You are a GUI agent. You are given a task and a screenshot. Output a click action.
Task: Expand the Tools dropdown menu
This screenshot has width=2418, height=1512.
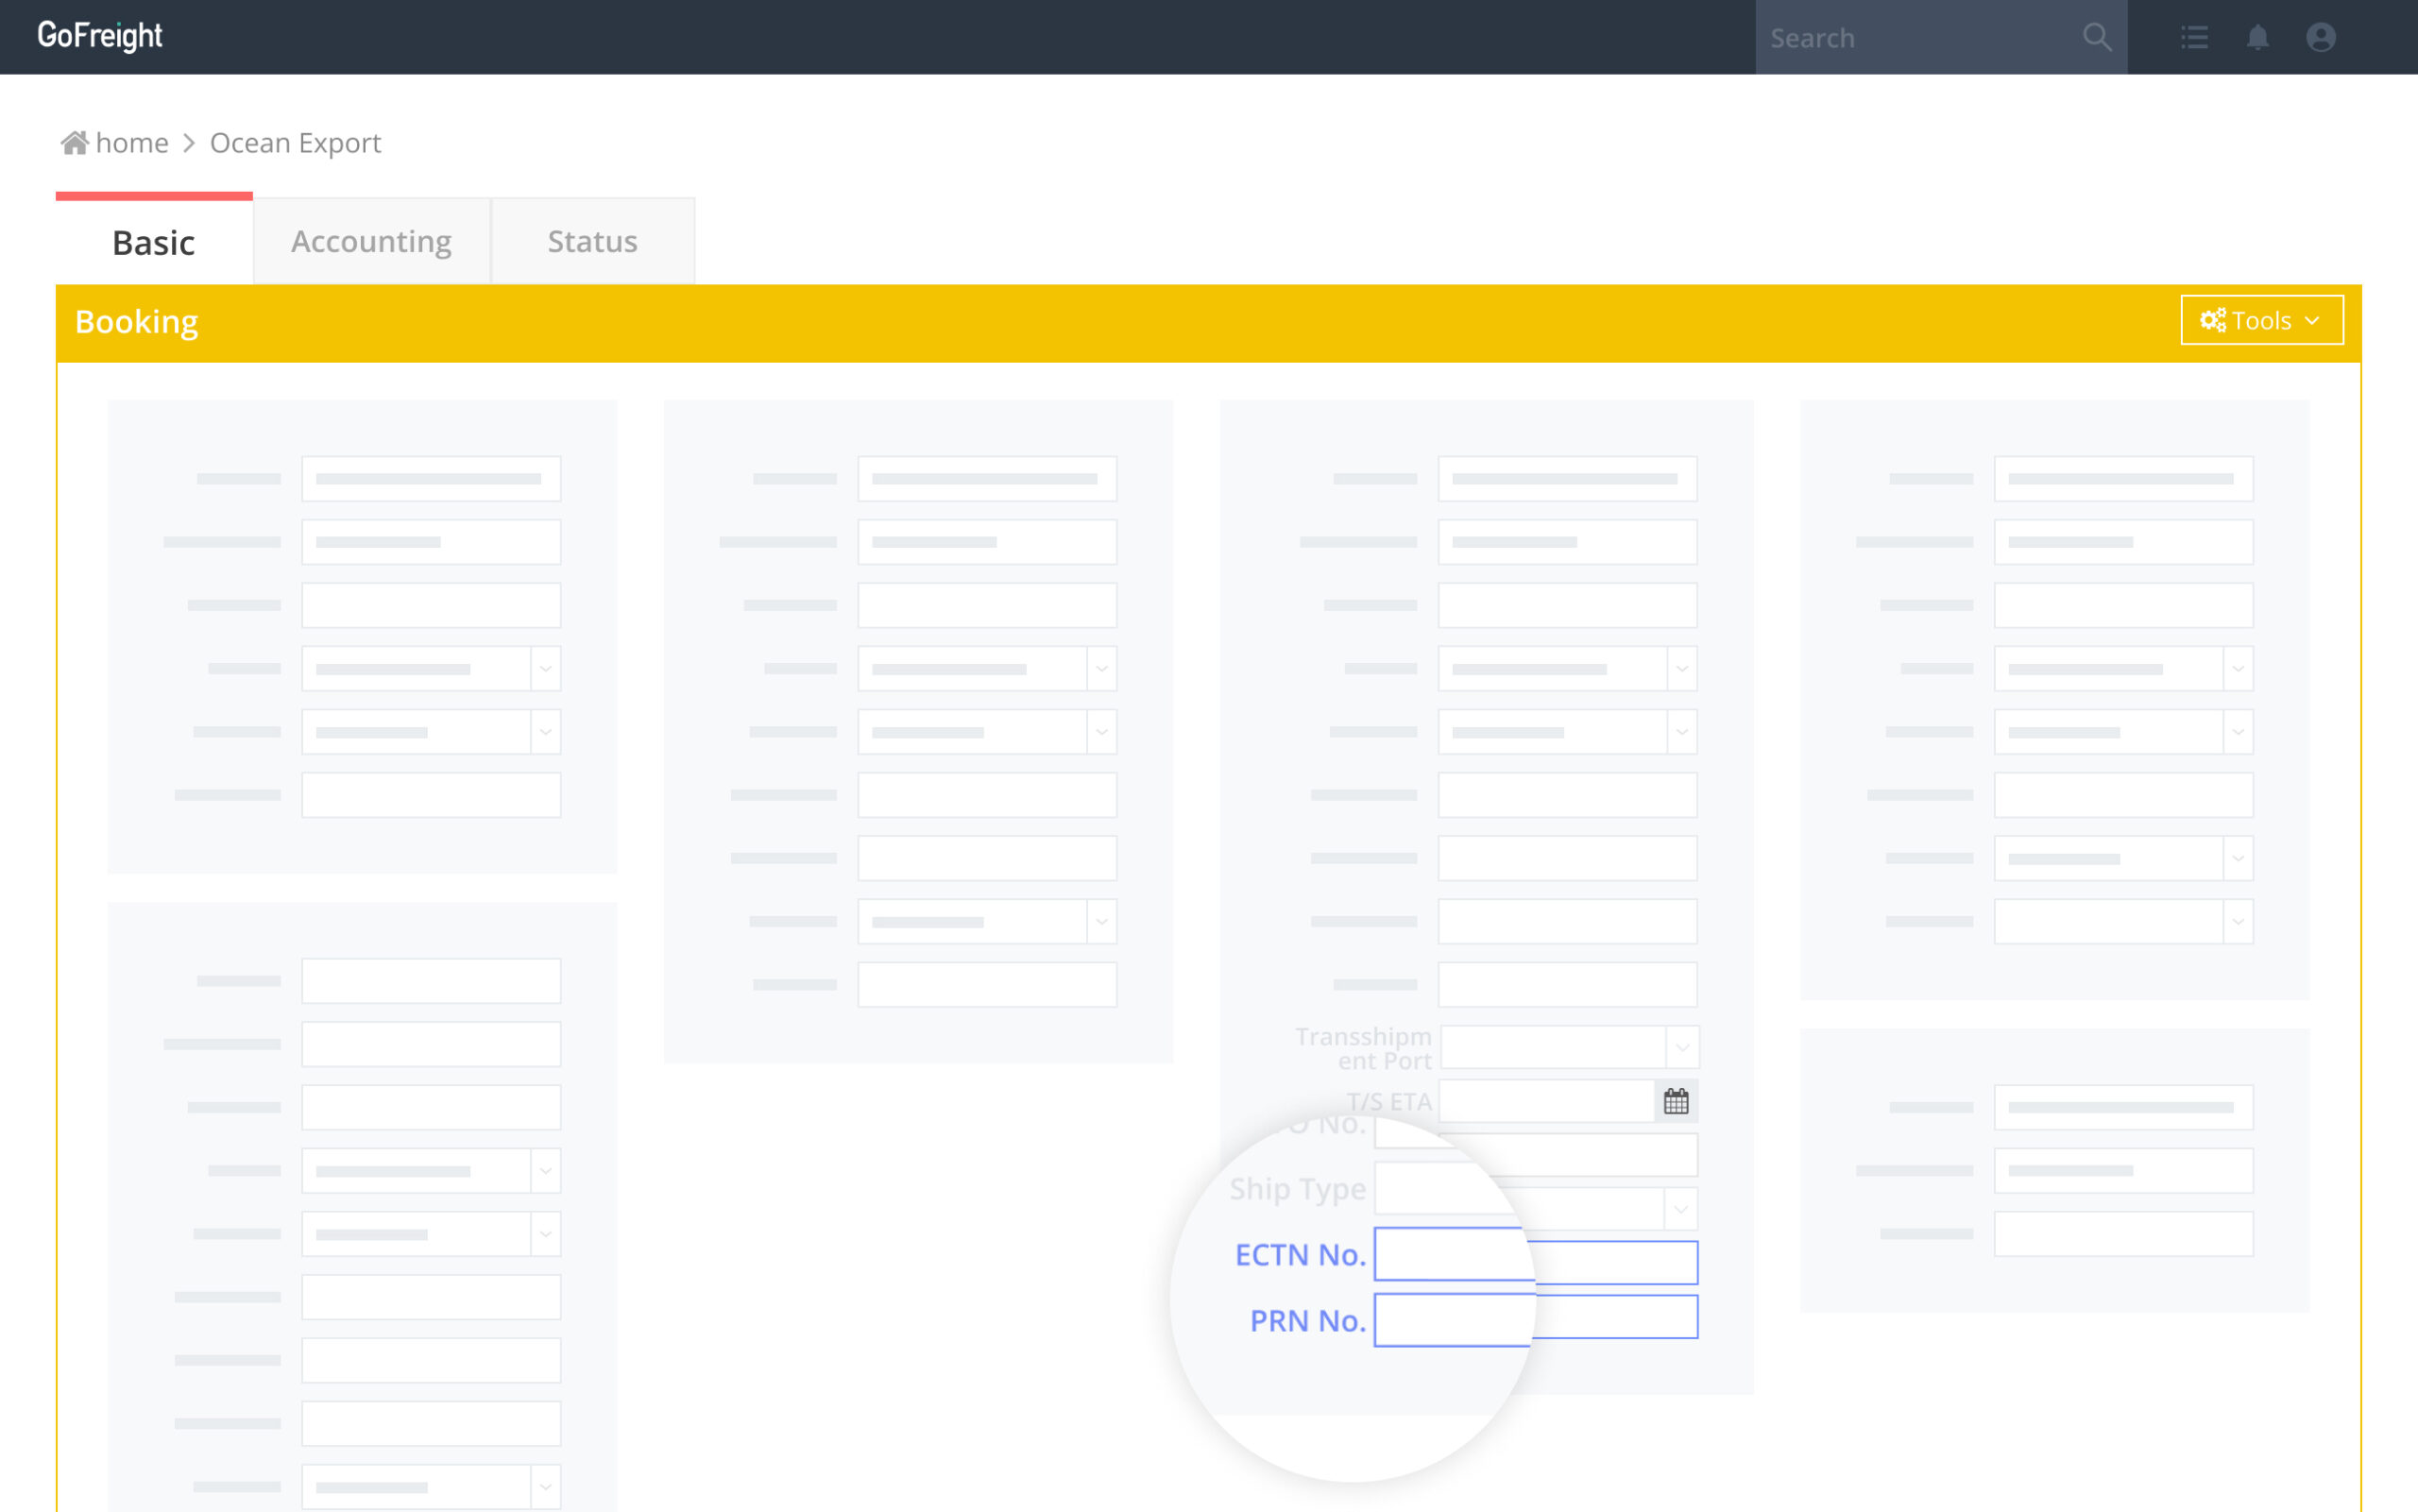pyautogui.click(x=2259, y=320)
